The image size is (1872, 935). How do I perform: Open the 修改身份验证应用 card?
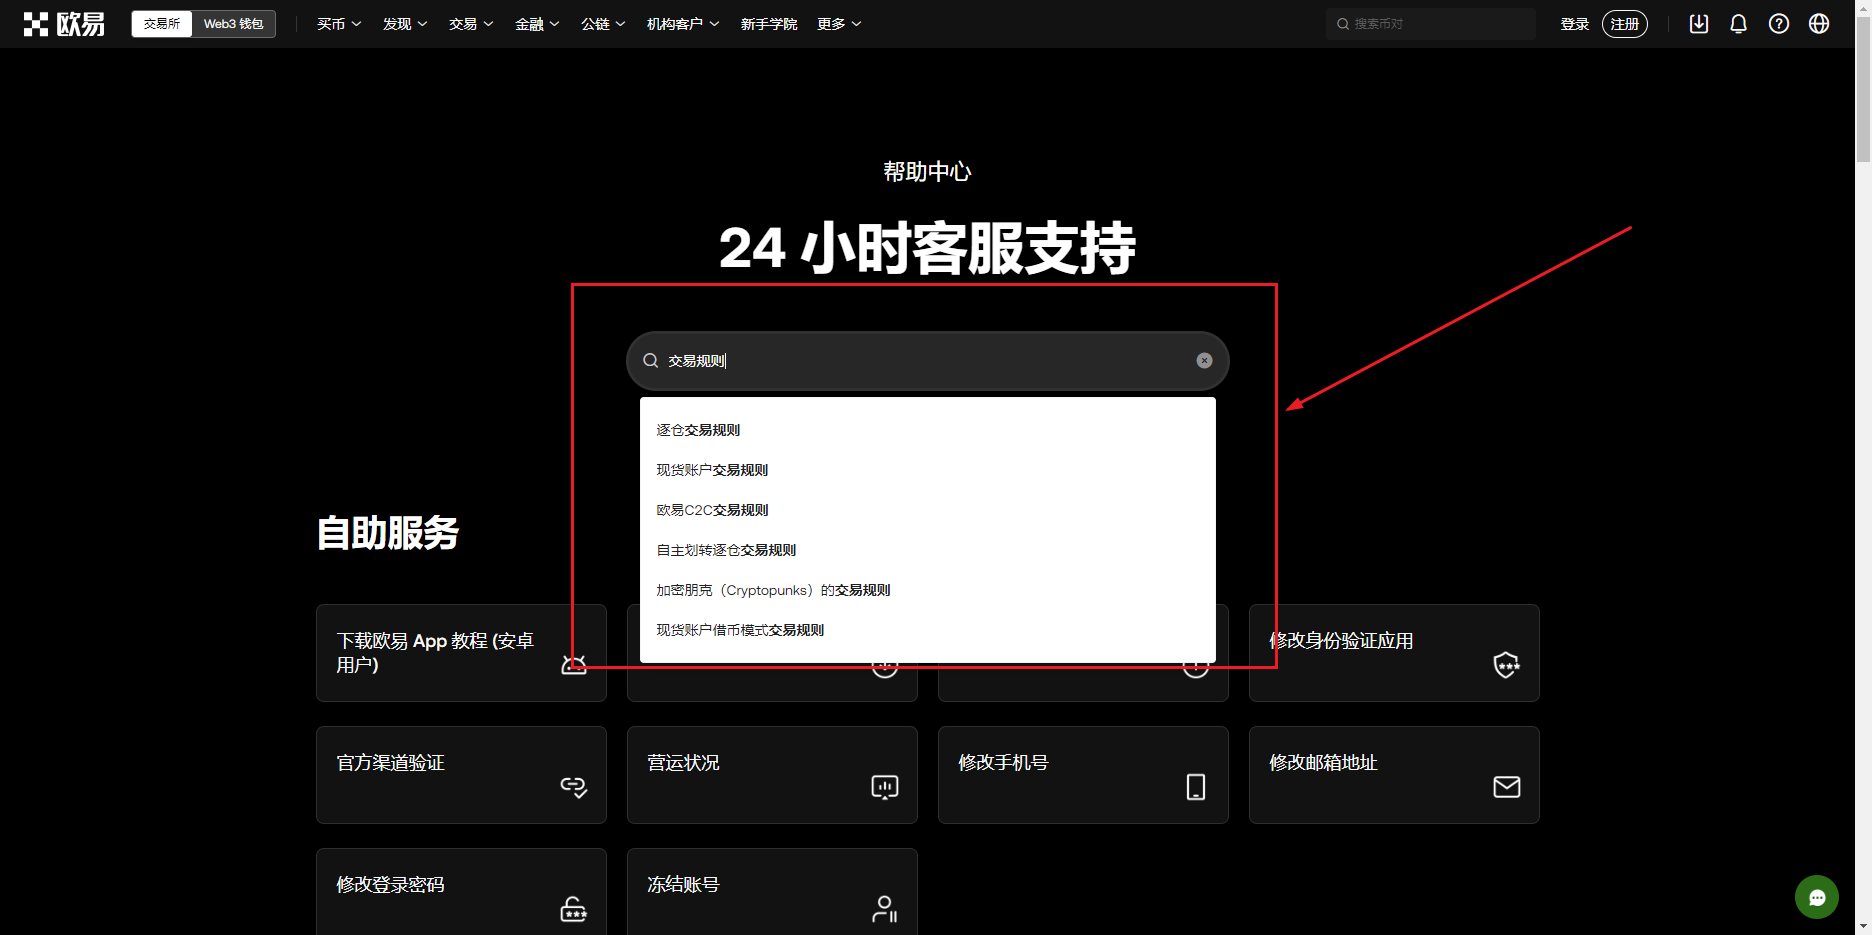(x=1394, y=653)
